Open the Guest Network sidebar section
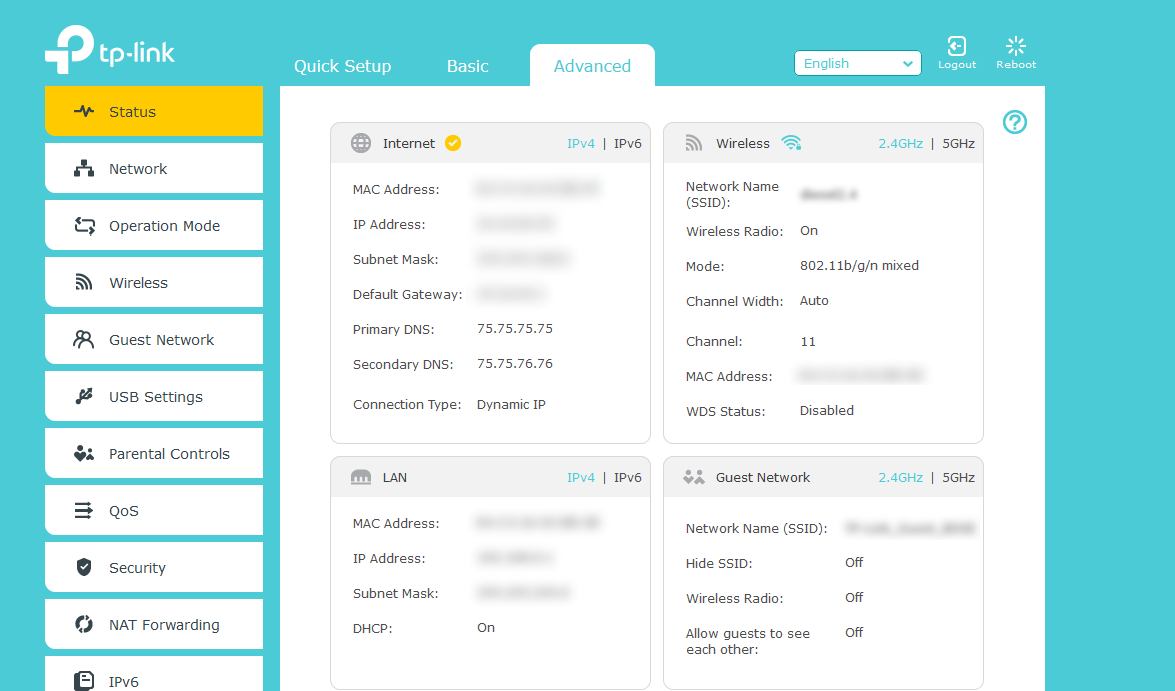 pyautogui.click(x=150, y=339)
